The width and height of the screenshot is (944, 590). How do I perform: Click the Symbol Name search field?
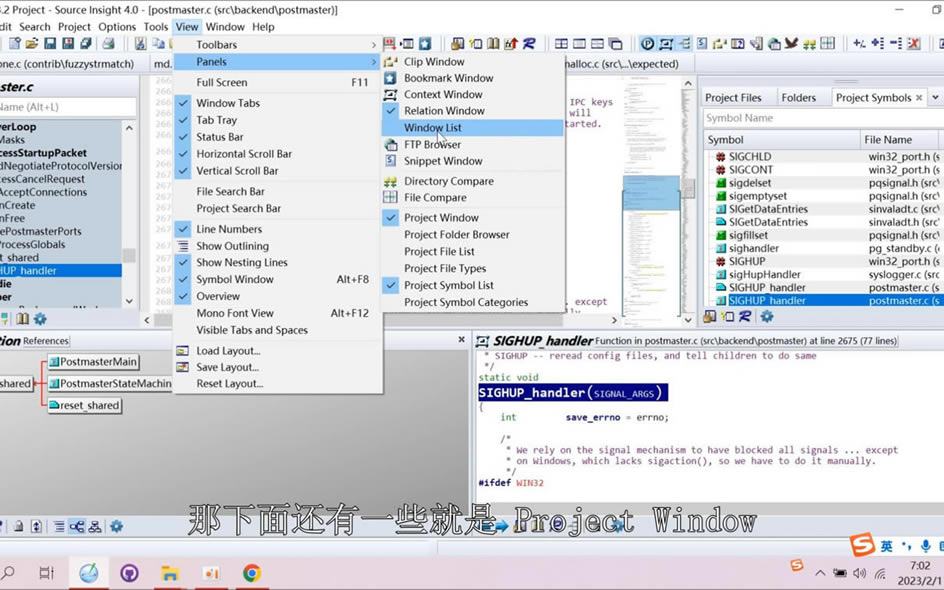tap(823, 118)
